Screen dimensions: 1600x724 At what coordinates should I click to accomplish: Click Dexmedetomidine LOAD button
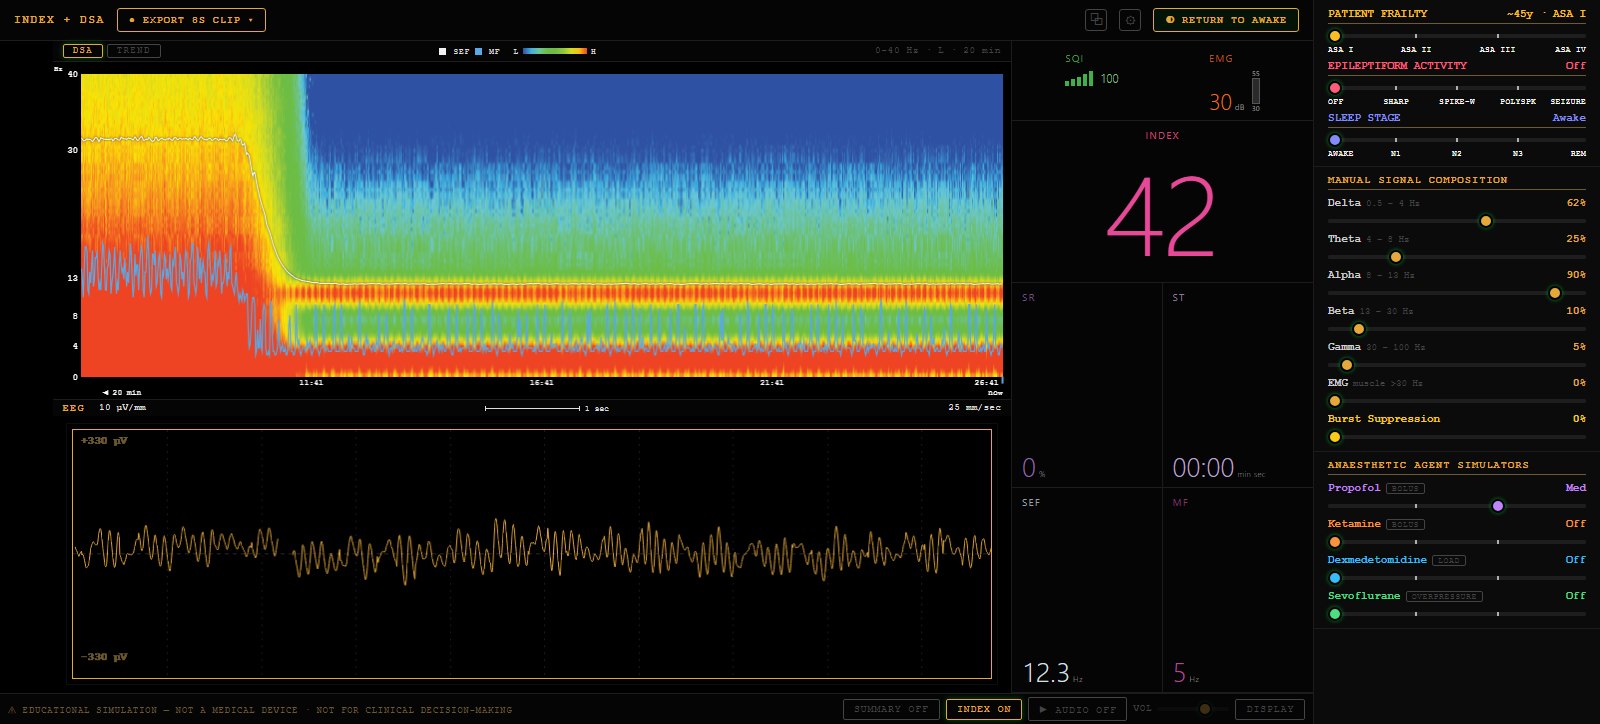coord(1449,560)
